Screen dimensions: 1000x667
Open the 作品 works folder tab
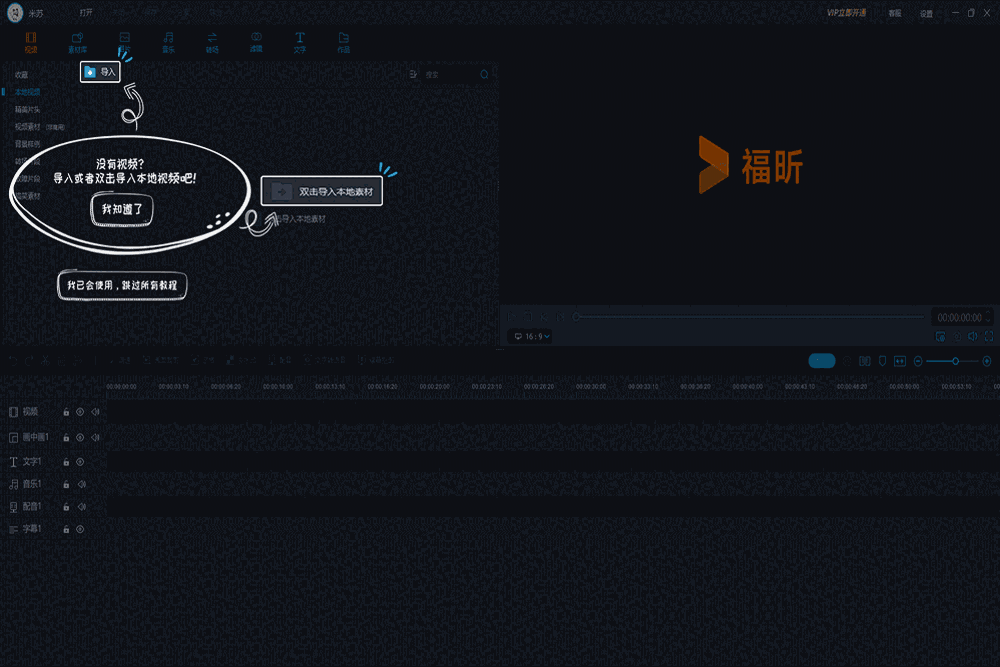(344, 42)
